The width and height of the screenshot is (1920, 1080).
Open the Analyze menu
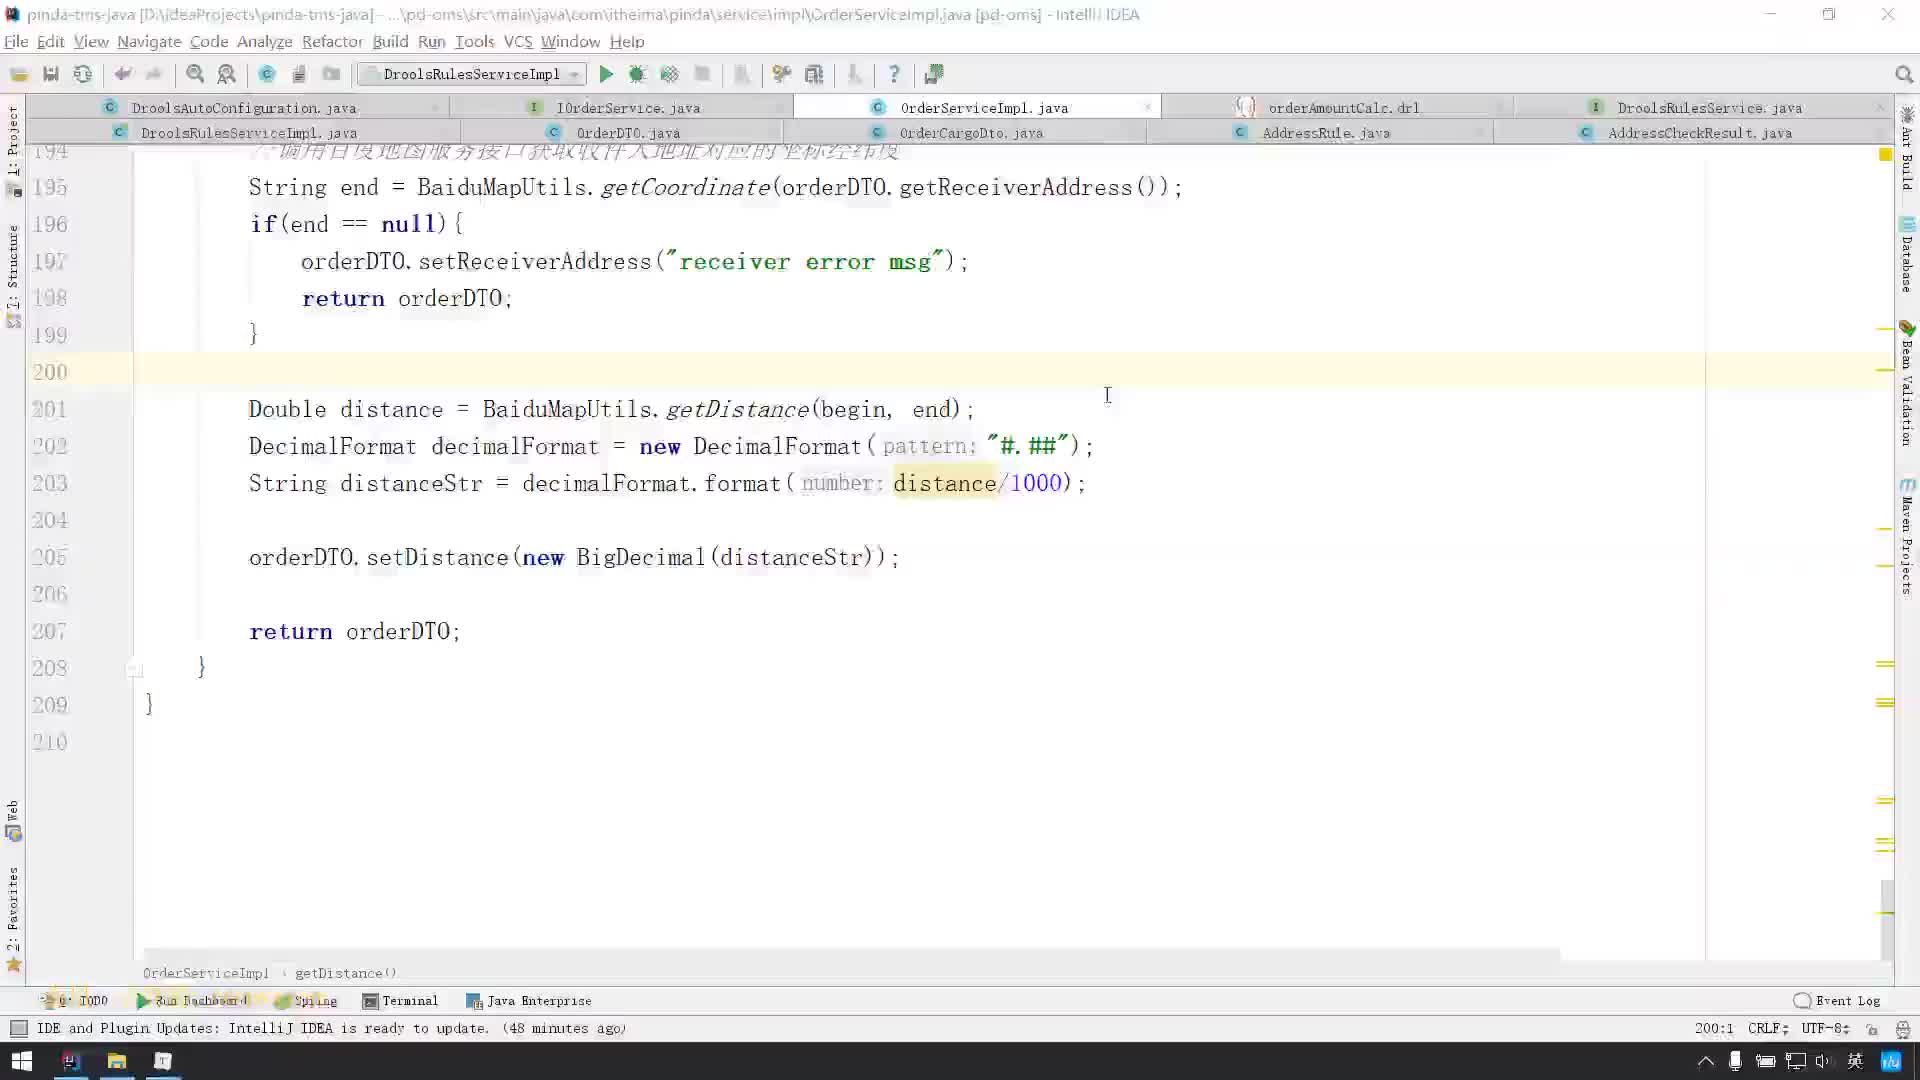(264, 41)
